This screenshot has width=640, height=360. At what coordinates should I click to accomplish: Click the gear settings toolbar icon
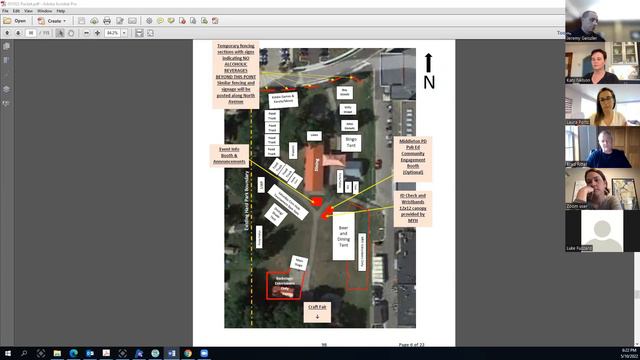point(149,21)
